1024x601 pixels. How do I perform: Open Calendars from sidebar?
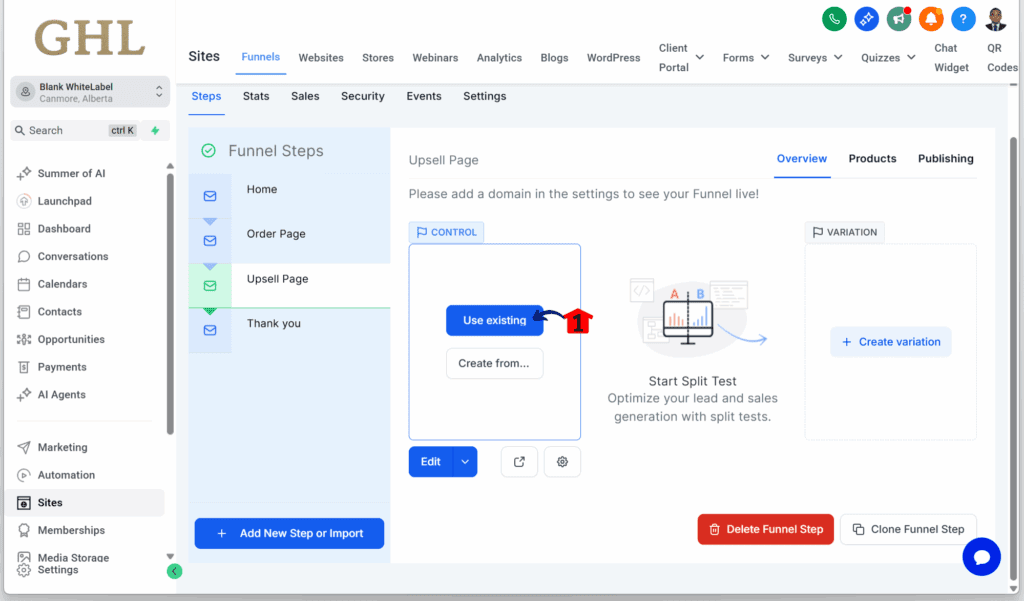tap(62, 284)
